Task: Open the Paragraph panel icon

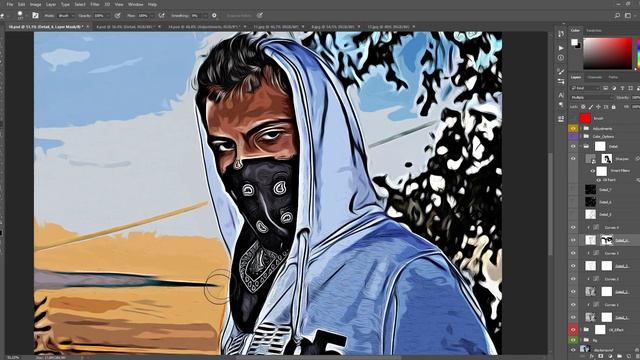Action: click(x=561, y=105)
